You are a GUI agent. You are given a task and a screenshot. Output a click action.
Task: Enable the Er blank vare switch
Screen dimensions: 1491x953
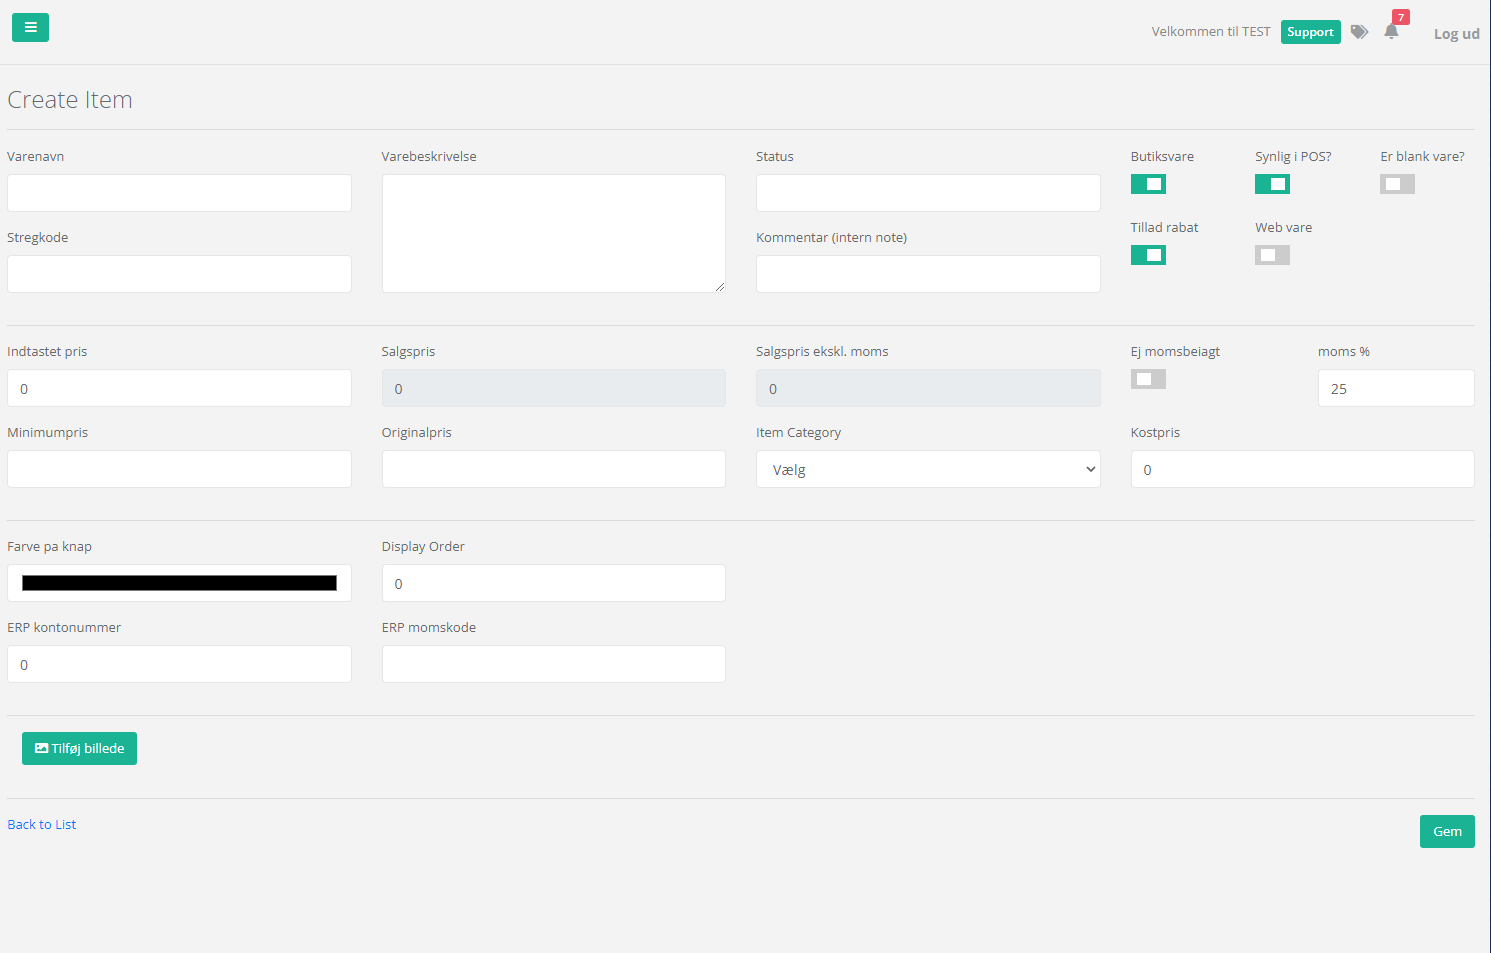click(x=1397, y=184)
